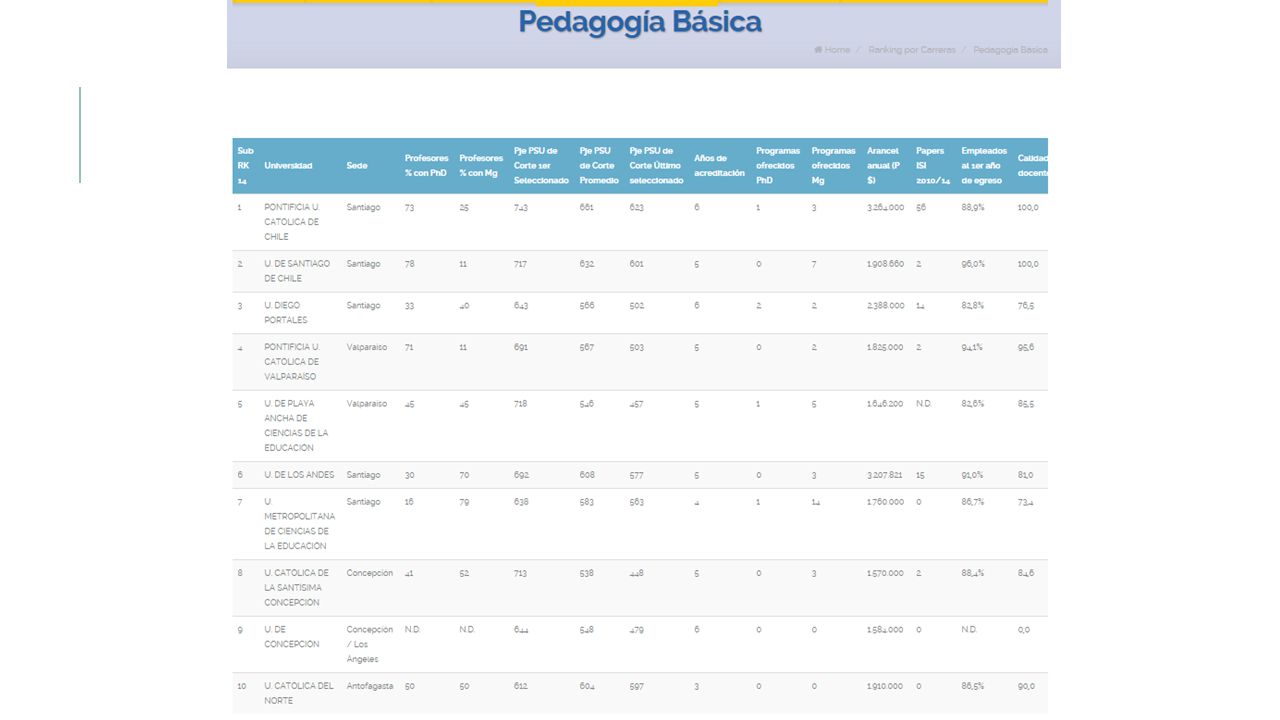The width and height of the screenshot is (1280, 720).
Task: Sort by the Universidad column header
Action: (288, 165)
